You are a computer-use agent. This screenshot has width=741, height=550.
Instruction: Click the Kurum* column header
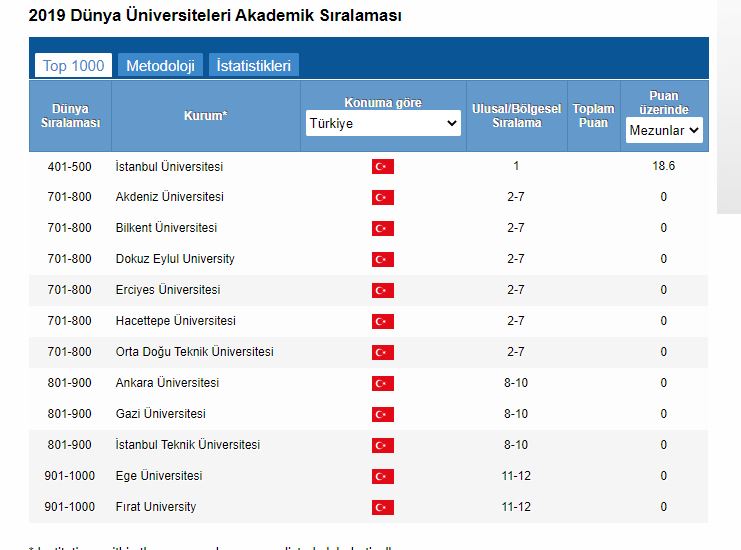click(x=206, y=116)
